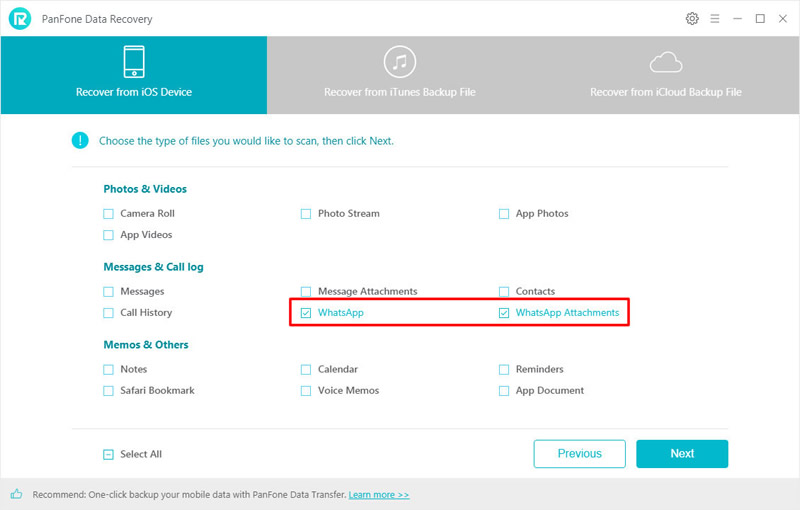The width and height of the screenshot is (800, 510).
Task: Click the phone icon for iOS Device recovery
Action: (134, 61)
